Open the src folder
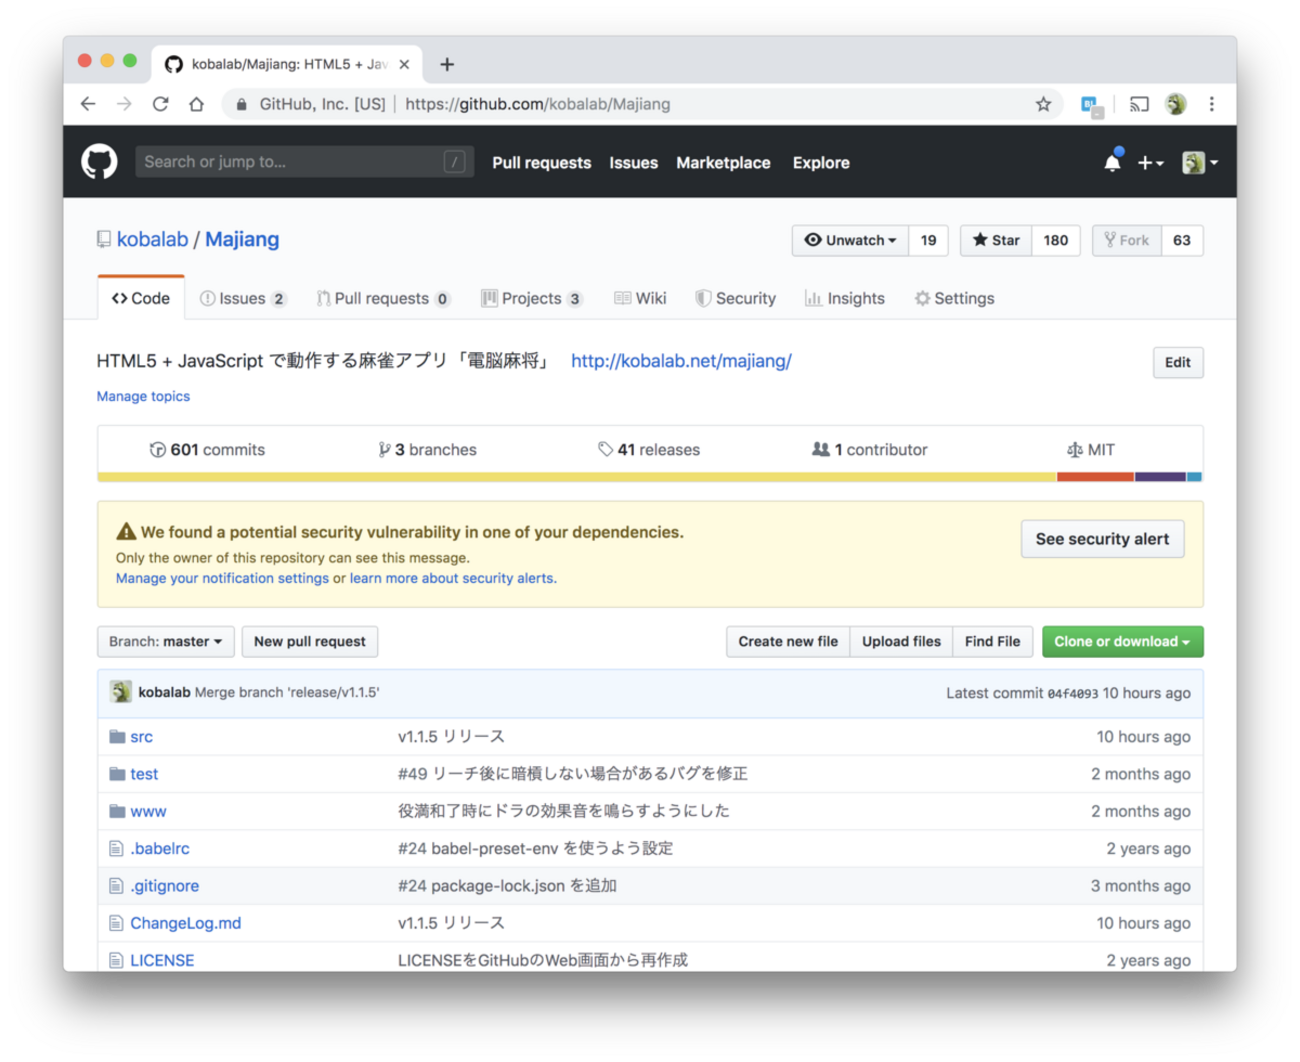This screenshot has height=1062, width=1300. coord(141,737)
